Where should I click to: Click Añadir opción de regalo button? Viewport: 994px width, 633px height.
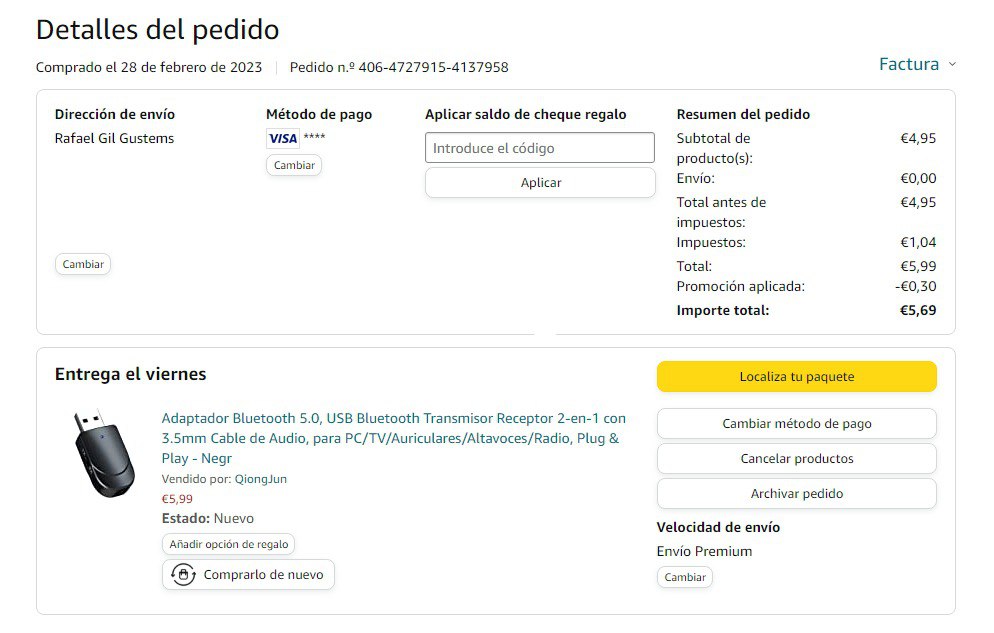point(228,545)
